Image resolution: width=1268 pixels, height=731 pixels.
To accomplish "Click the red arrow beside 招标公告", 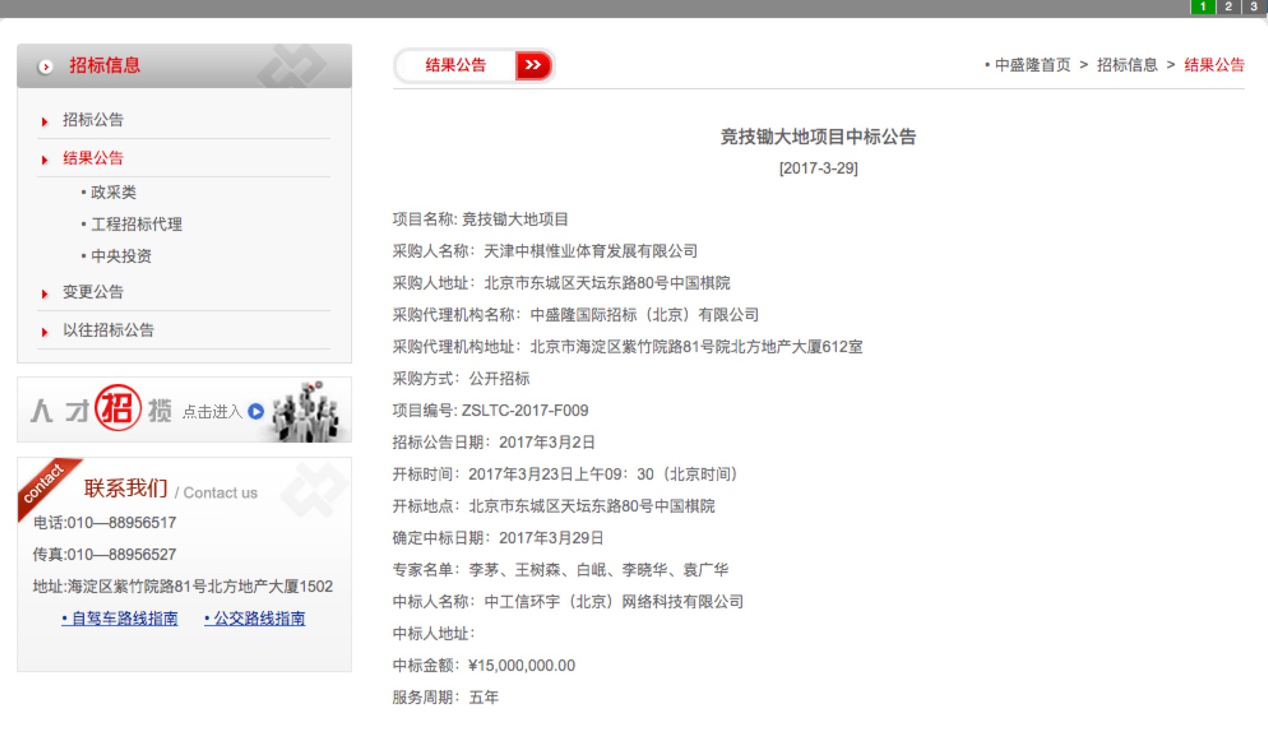I will [x=45, y=122].
